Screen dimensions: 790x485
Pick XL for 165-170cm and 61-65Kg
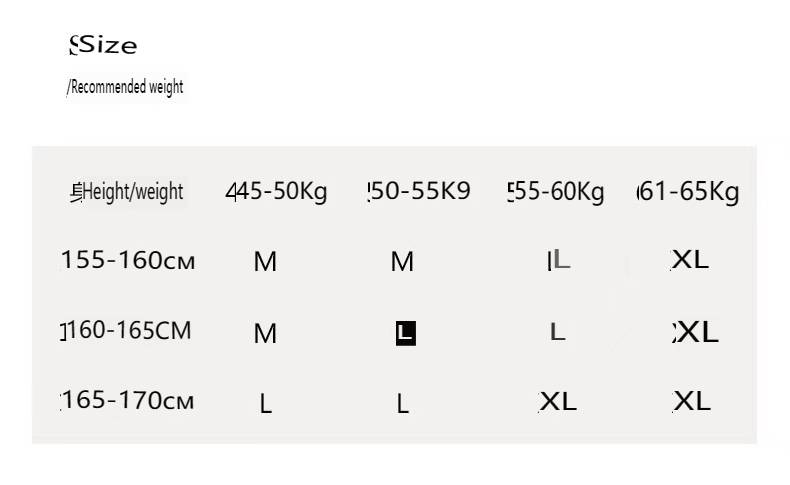coord(691,401)
